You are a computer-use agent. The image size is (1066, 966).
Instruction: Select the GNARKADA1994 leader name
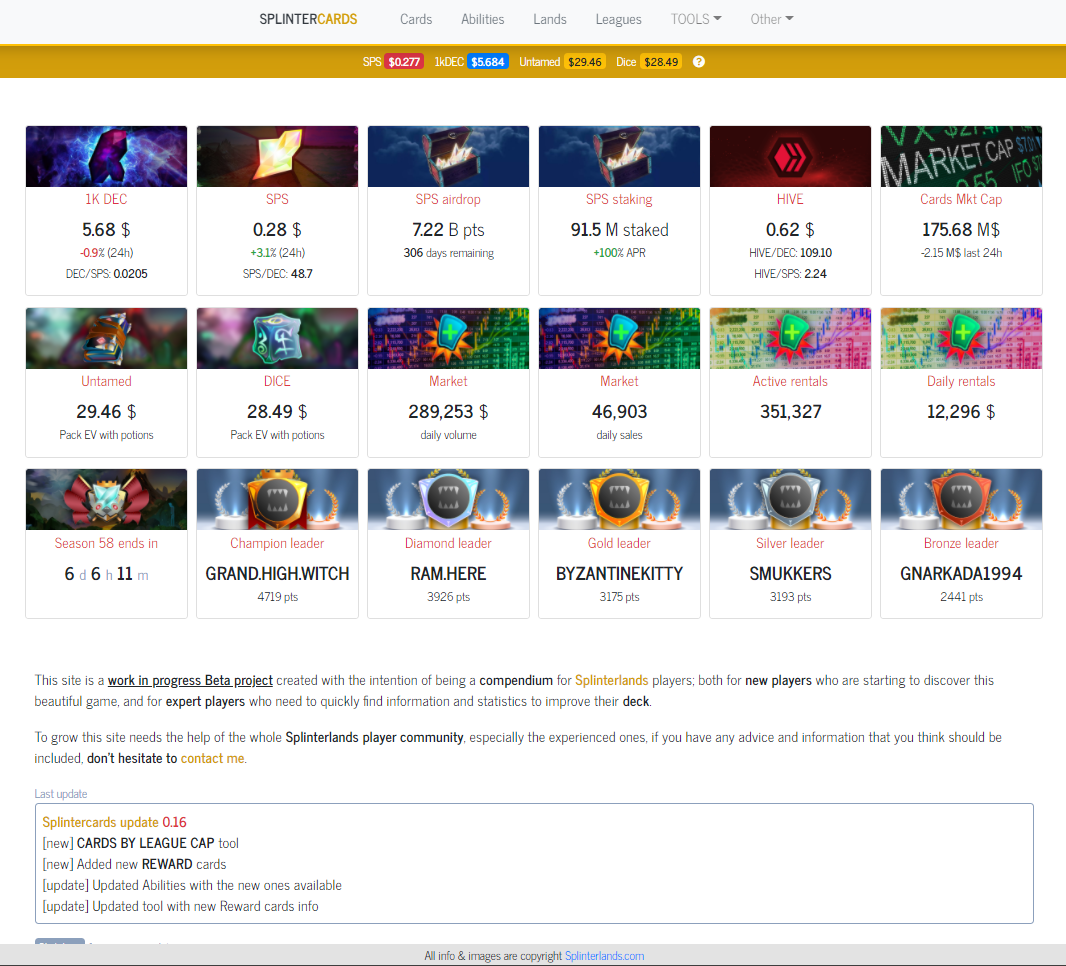(961, 574)
